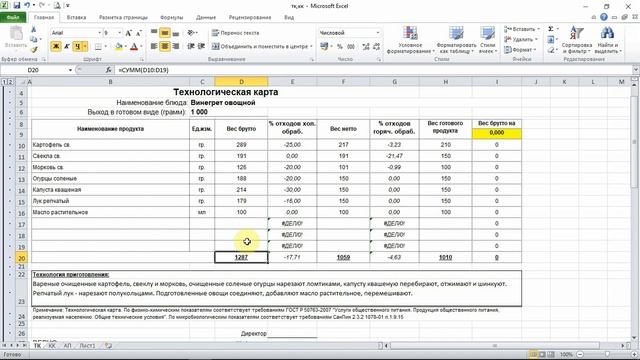This screenshot has height=360, width=640.
Task: Open the Excel Help question mark
Action: (x=604, y=17)
